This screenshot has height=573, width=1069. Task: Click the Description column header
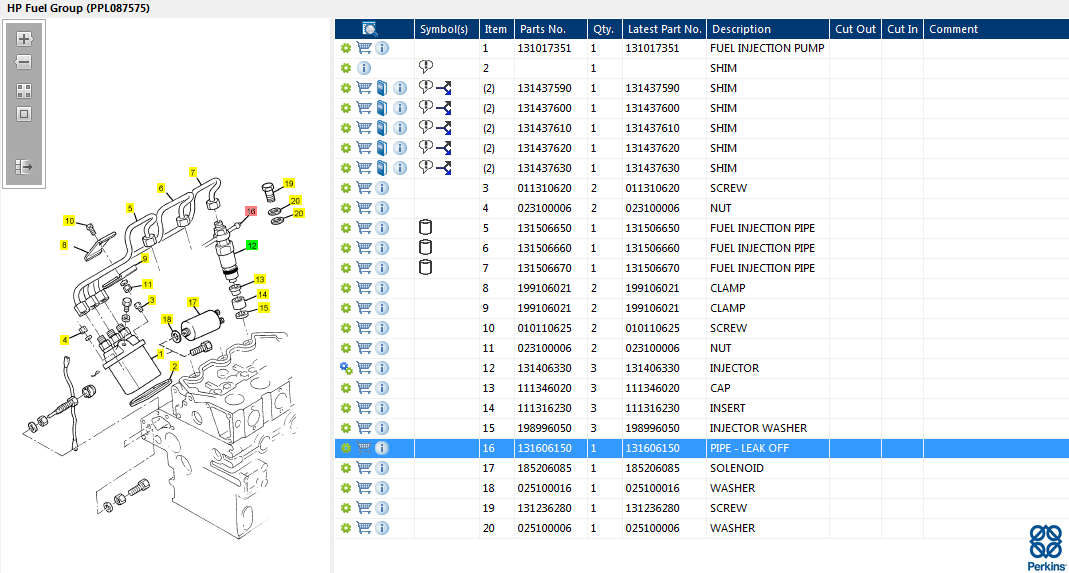coord(741,29)
